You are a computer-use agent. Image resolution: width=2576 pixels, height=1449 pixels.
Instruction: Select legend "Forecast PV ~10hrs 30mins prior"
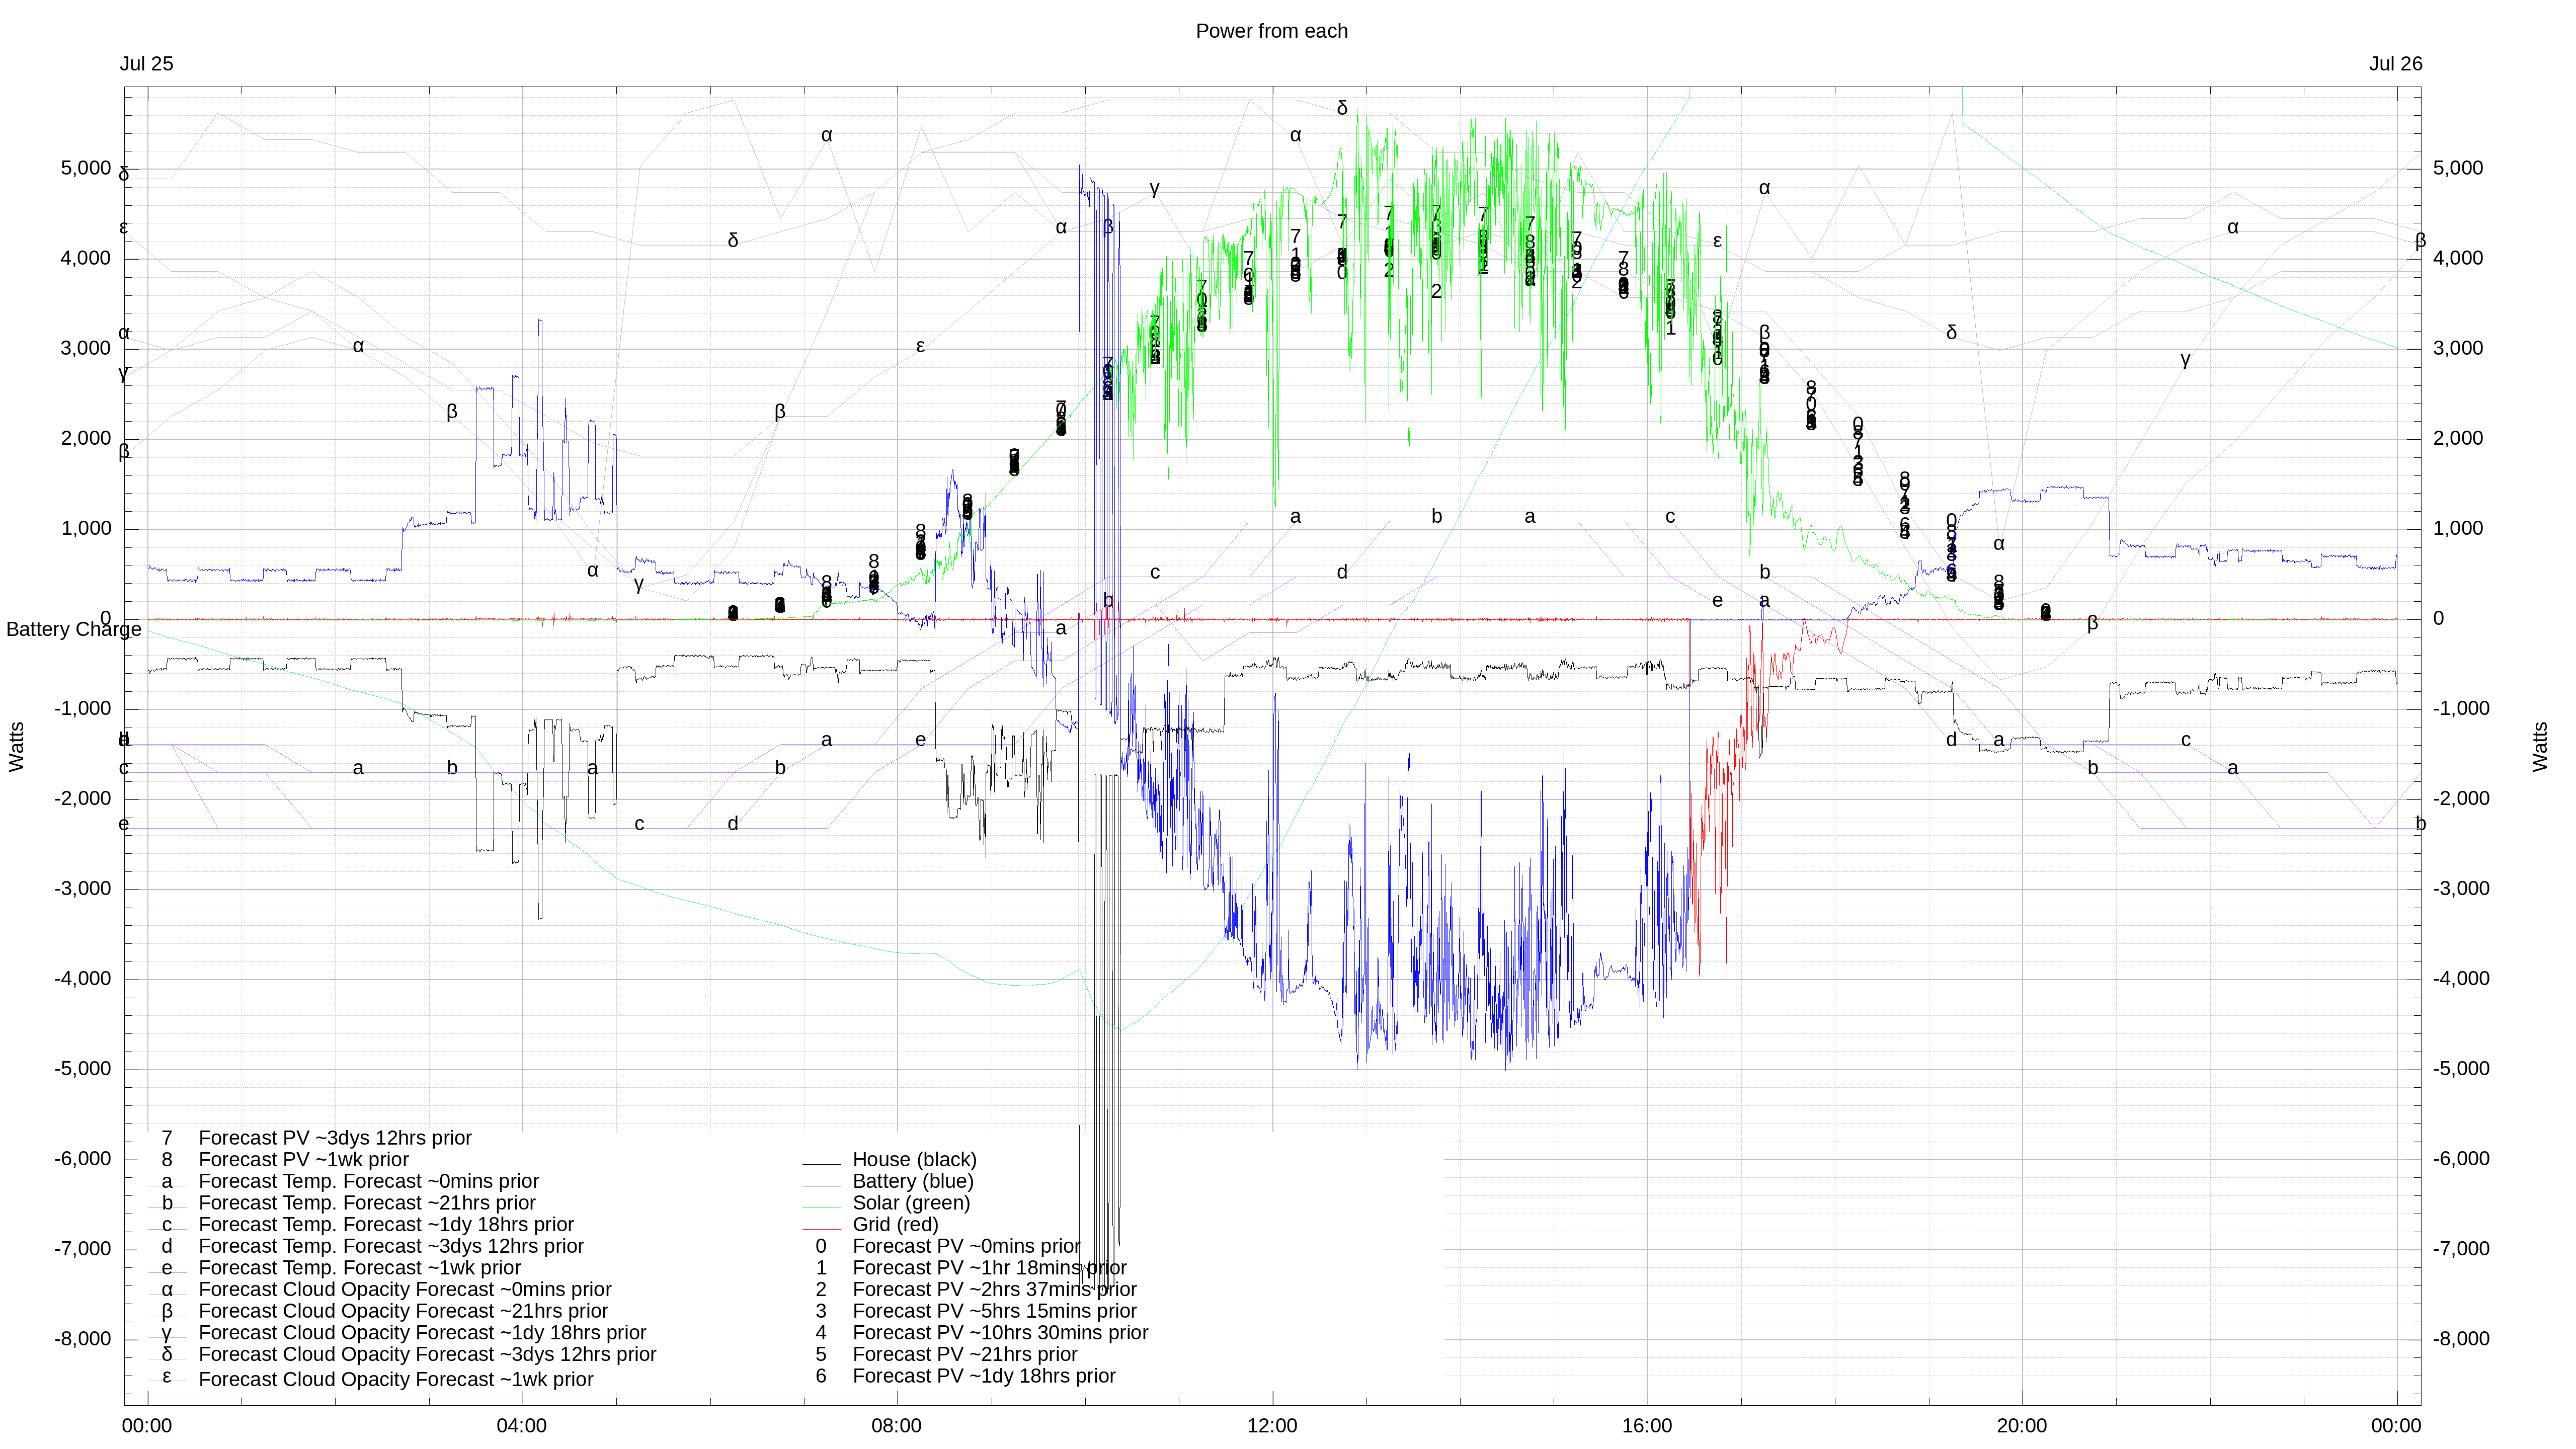coord(1000,1333)
